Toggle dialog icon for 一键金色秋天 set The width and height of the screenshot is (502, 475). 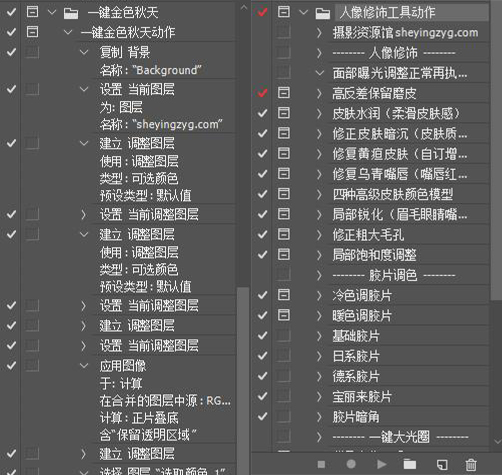(x=32, y=12)
